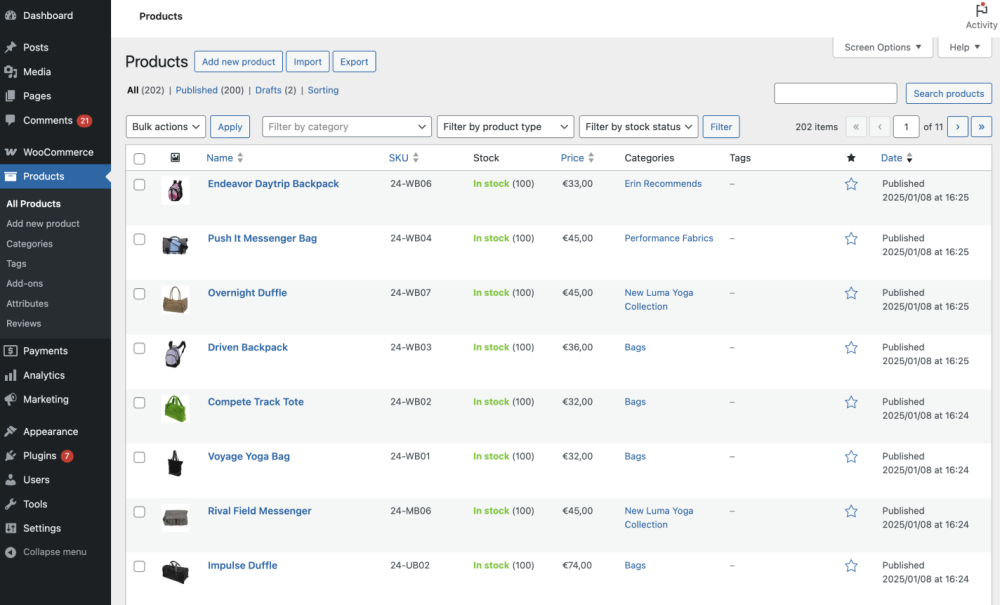This screenshot has height=605, width=1000.
Task: Click the Media library icon
Action: pos(10,71)
